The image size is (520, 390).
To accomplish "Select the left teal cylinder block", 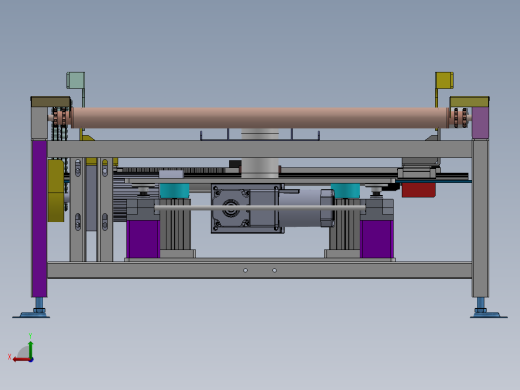I will [174, 191].
